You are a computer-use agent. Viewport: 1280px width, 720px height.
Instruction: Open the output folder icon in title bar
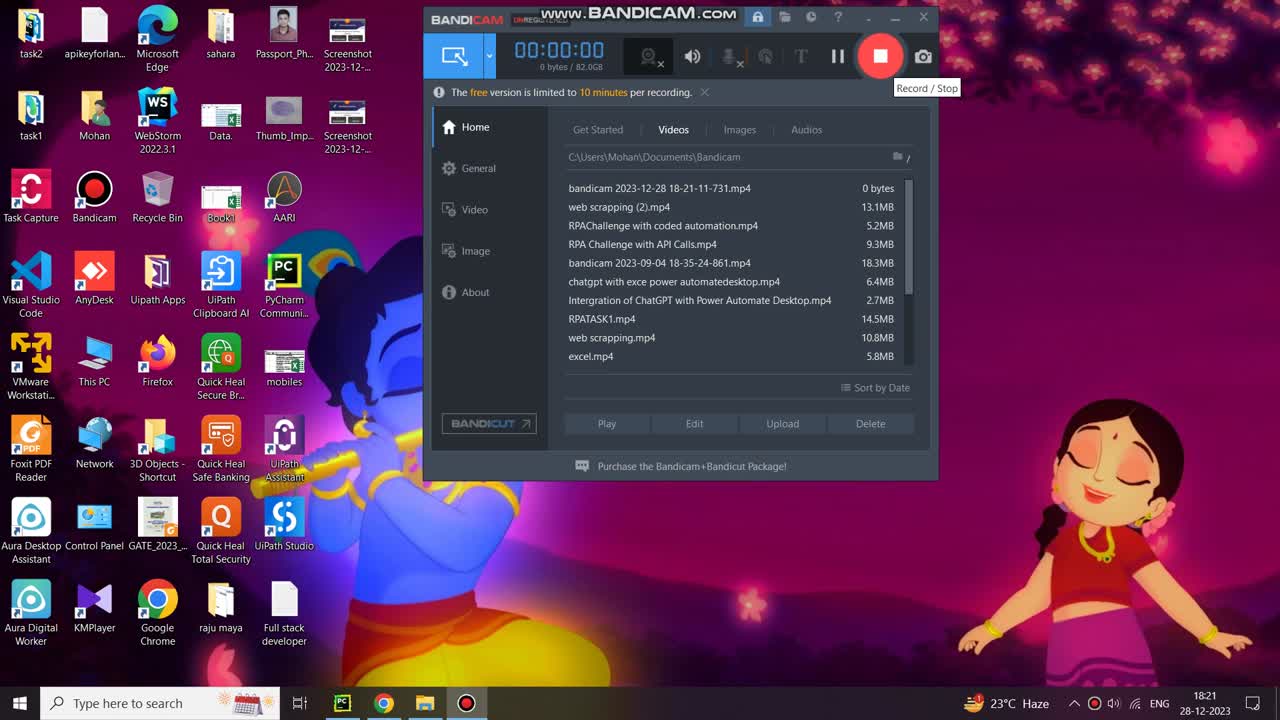pyautogui.click(x=785, y=17)
